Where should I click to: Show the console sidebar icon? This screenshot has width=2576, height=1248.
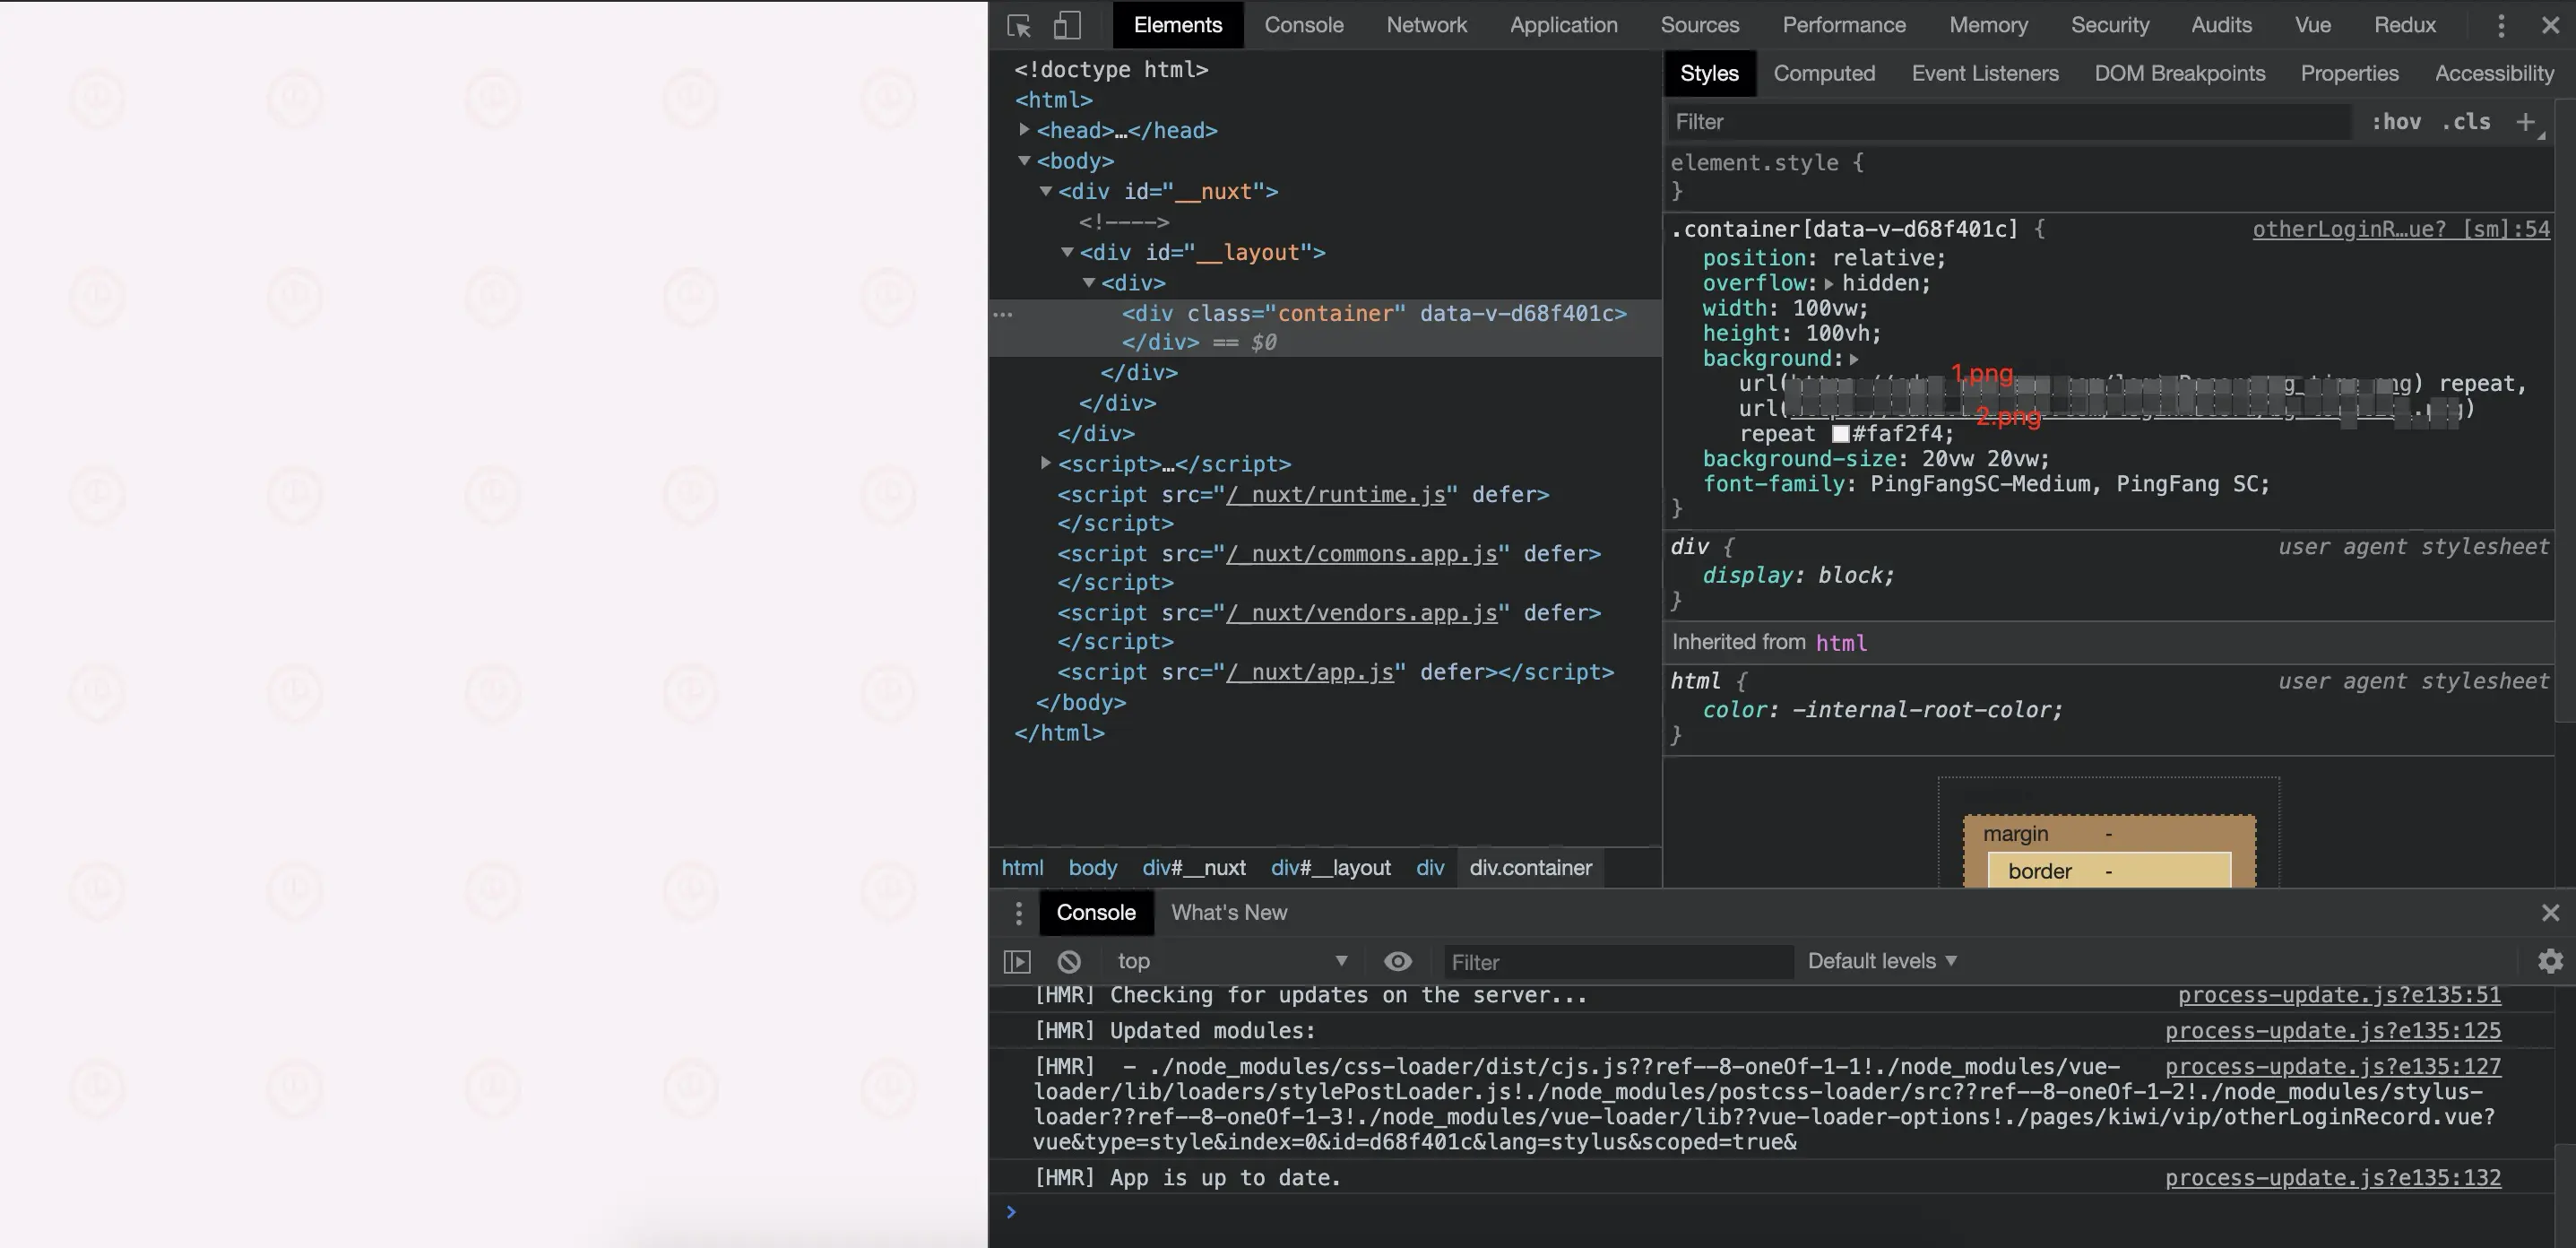tap(1017, 961)
